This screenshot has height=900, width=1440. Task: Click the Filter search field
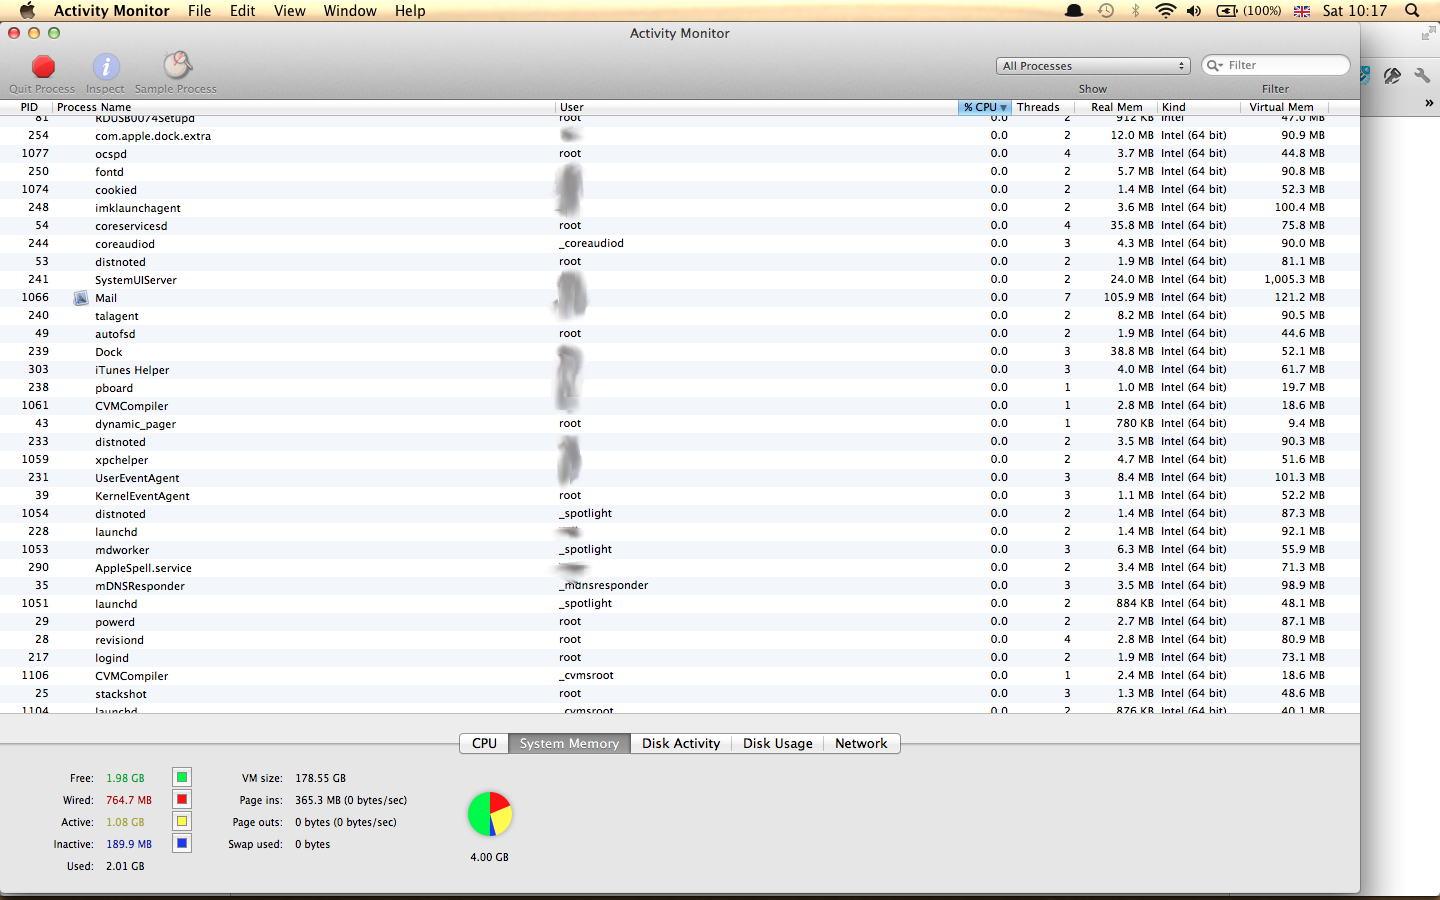[x=1276, y=65]
